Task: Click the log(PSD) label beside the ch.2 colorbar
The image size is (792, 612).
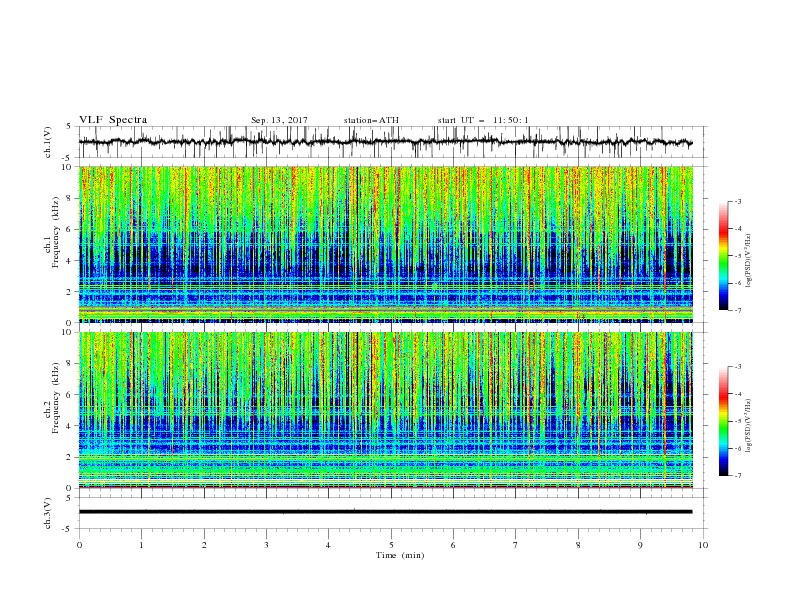Action: [x=748, y=425]
